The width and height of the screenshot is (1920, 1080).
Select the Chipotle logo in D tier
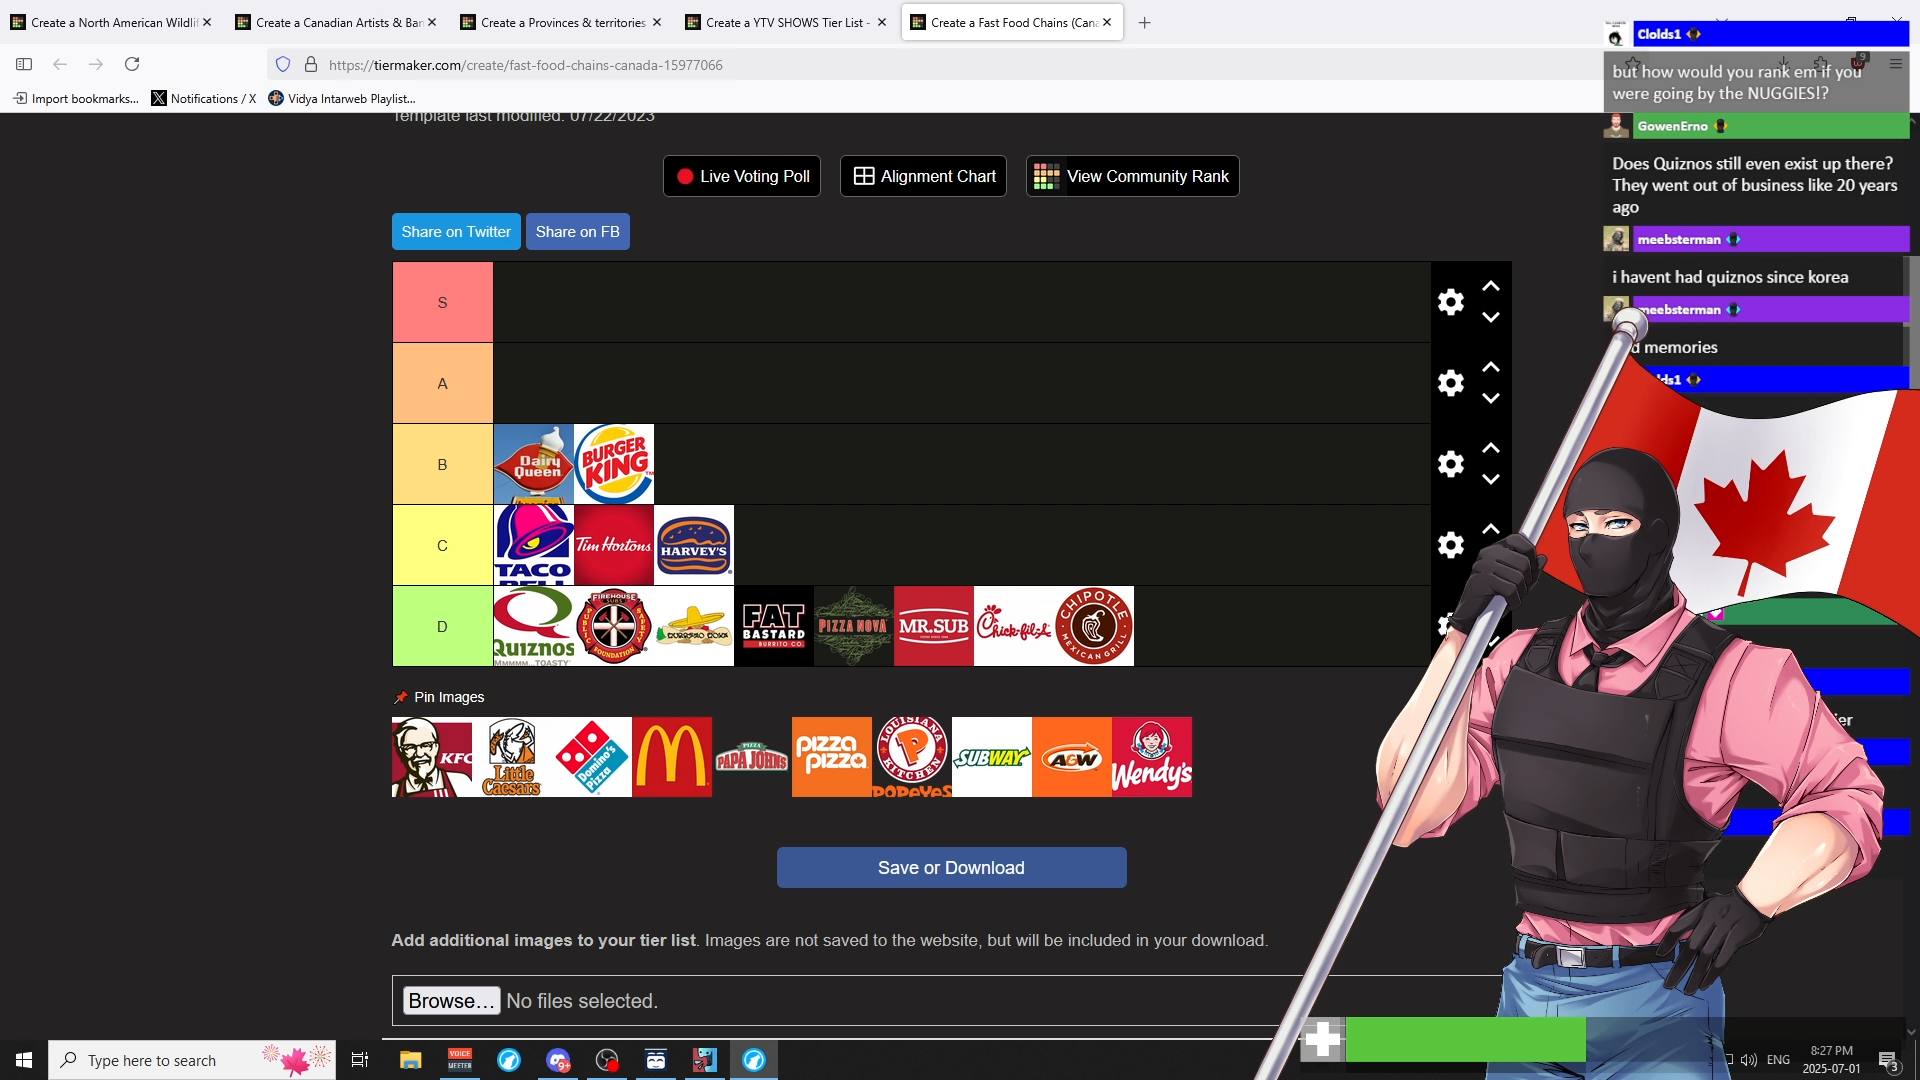1093,626
